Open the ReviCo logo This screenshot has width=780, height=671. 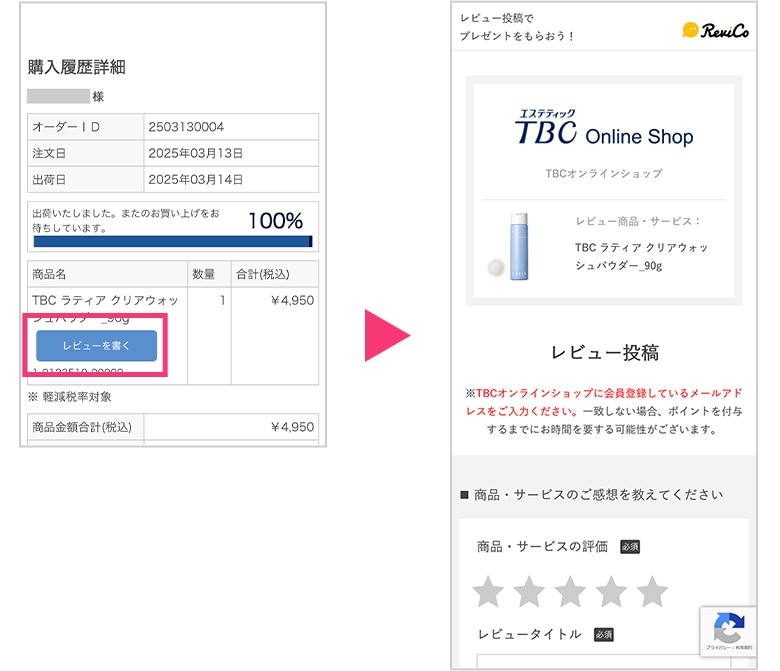(x=715, y=31)
